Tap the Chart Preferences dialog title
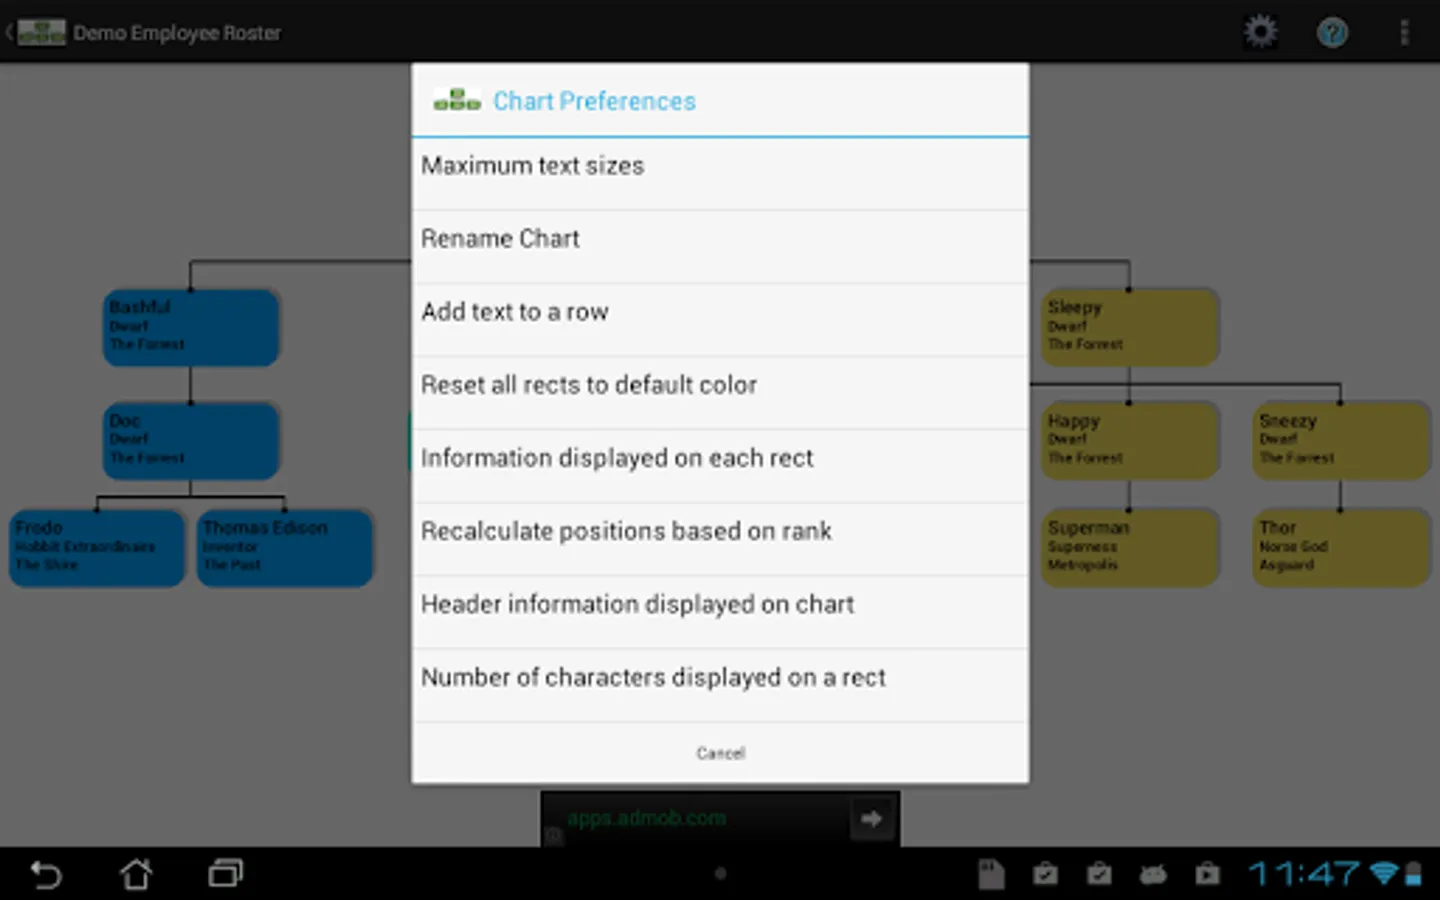Image resolution: width=1440 pixels, height=900 pixels. 594,101
